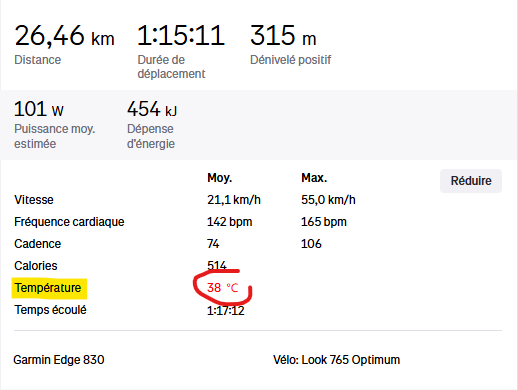Image resolution: width=518 pixels, height=390 pixels.
Task: Click the 315 m Dénivelé positif stat
Action: (283, 35)
